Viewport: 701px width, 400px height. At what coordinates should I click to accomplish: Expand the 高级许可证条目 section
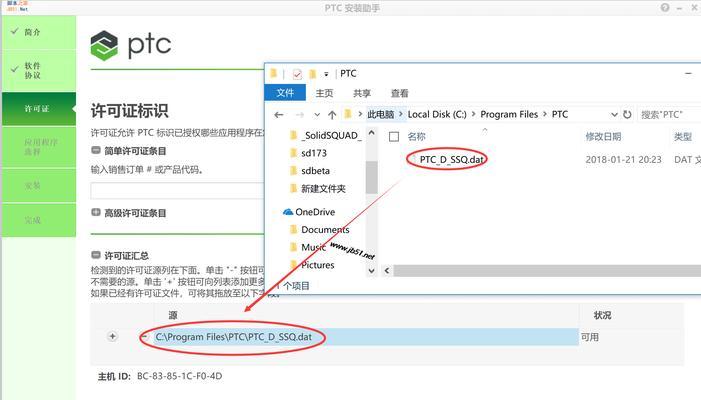(x=96, y=212)
